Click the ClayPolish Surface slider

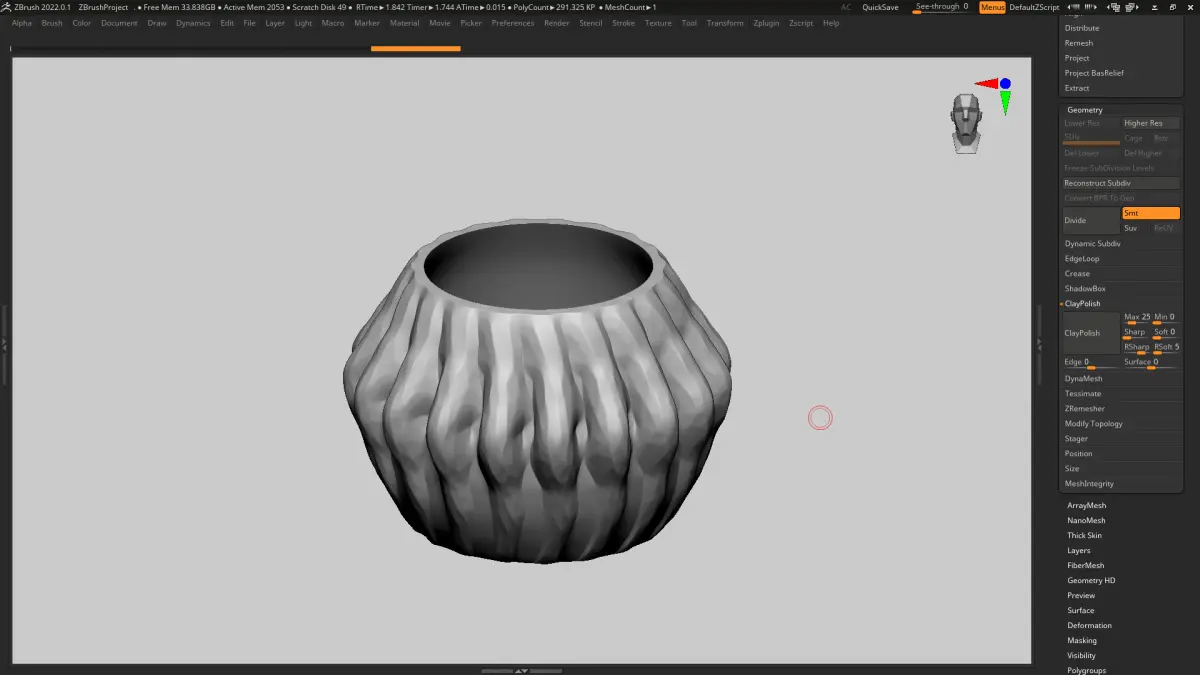click(1151, 363)
